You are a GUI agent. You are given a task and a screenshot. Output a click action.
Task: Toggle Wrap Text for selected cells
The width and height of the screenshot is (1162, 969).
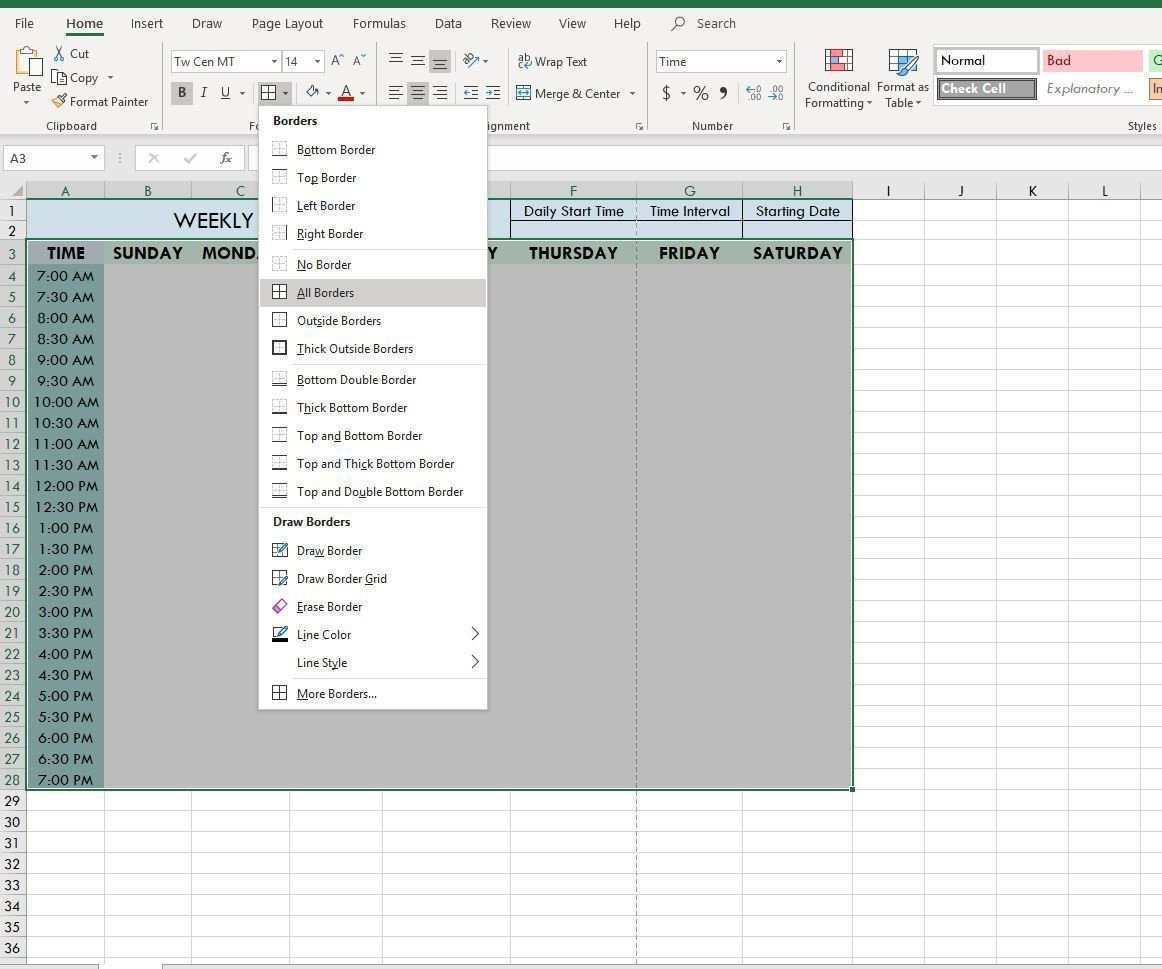tap(551, 62)
